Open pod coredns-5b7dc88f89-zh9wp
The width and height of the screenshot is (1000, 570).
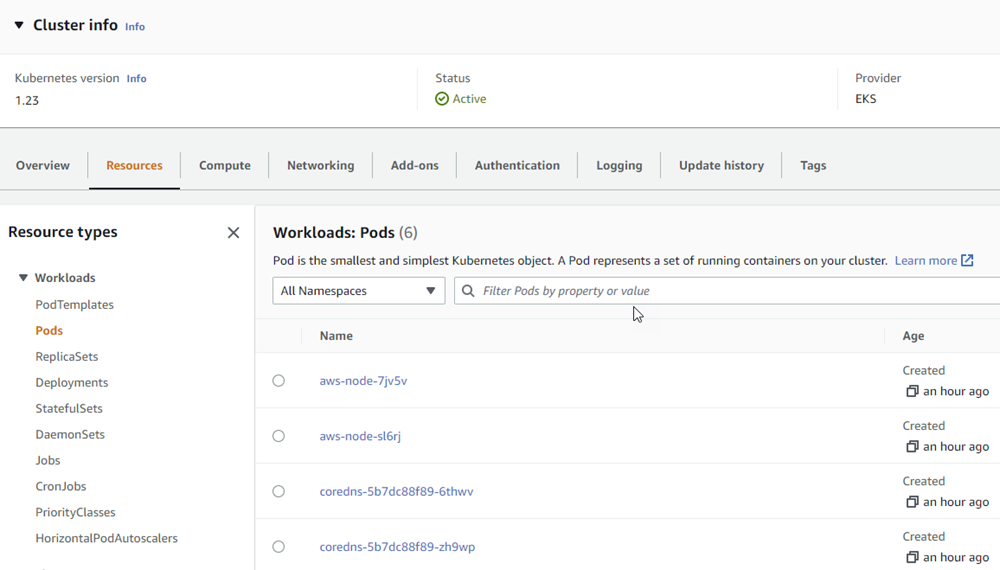point(397,547)
